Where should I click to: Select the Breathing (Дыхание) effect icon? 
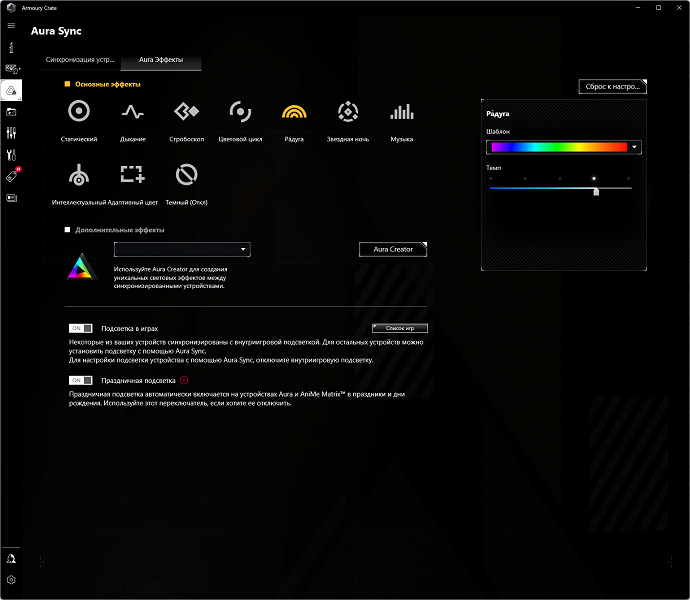pyautogui.click(x=133, y=113)
